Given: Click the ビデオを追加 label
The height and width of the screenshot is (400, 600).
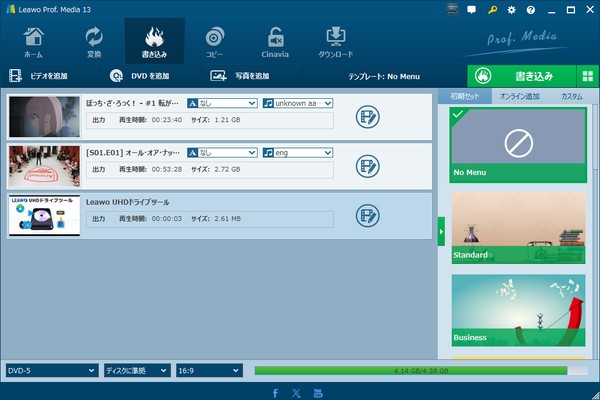Looking at the screenshot, I should point(49,76).
